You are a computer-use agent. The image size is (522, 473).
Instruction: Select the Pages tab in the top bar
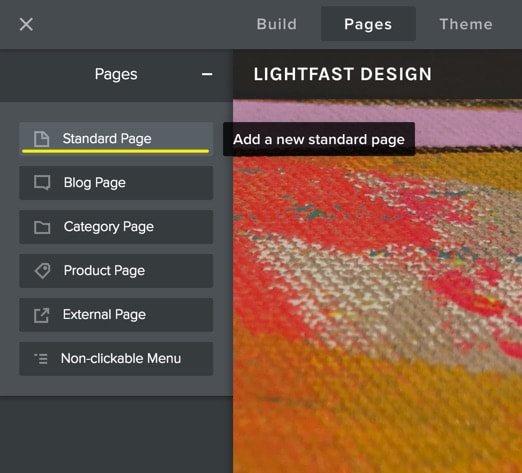(368, 24)
